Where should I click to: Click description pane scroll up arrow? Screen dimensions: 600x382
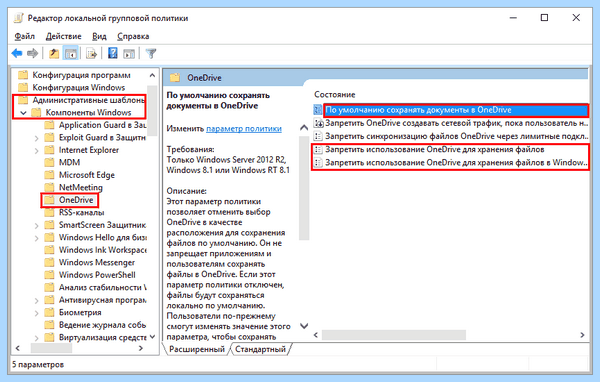pos(304,127)
